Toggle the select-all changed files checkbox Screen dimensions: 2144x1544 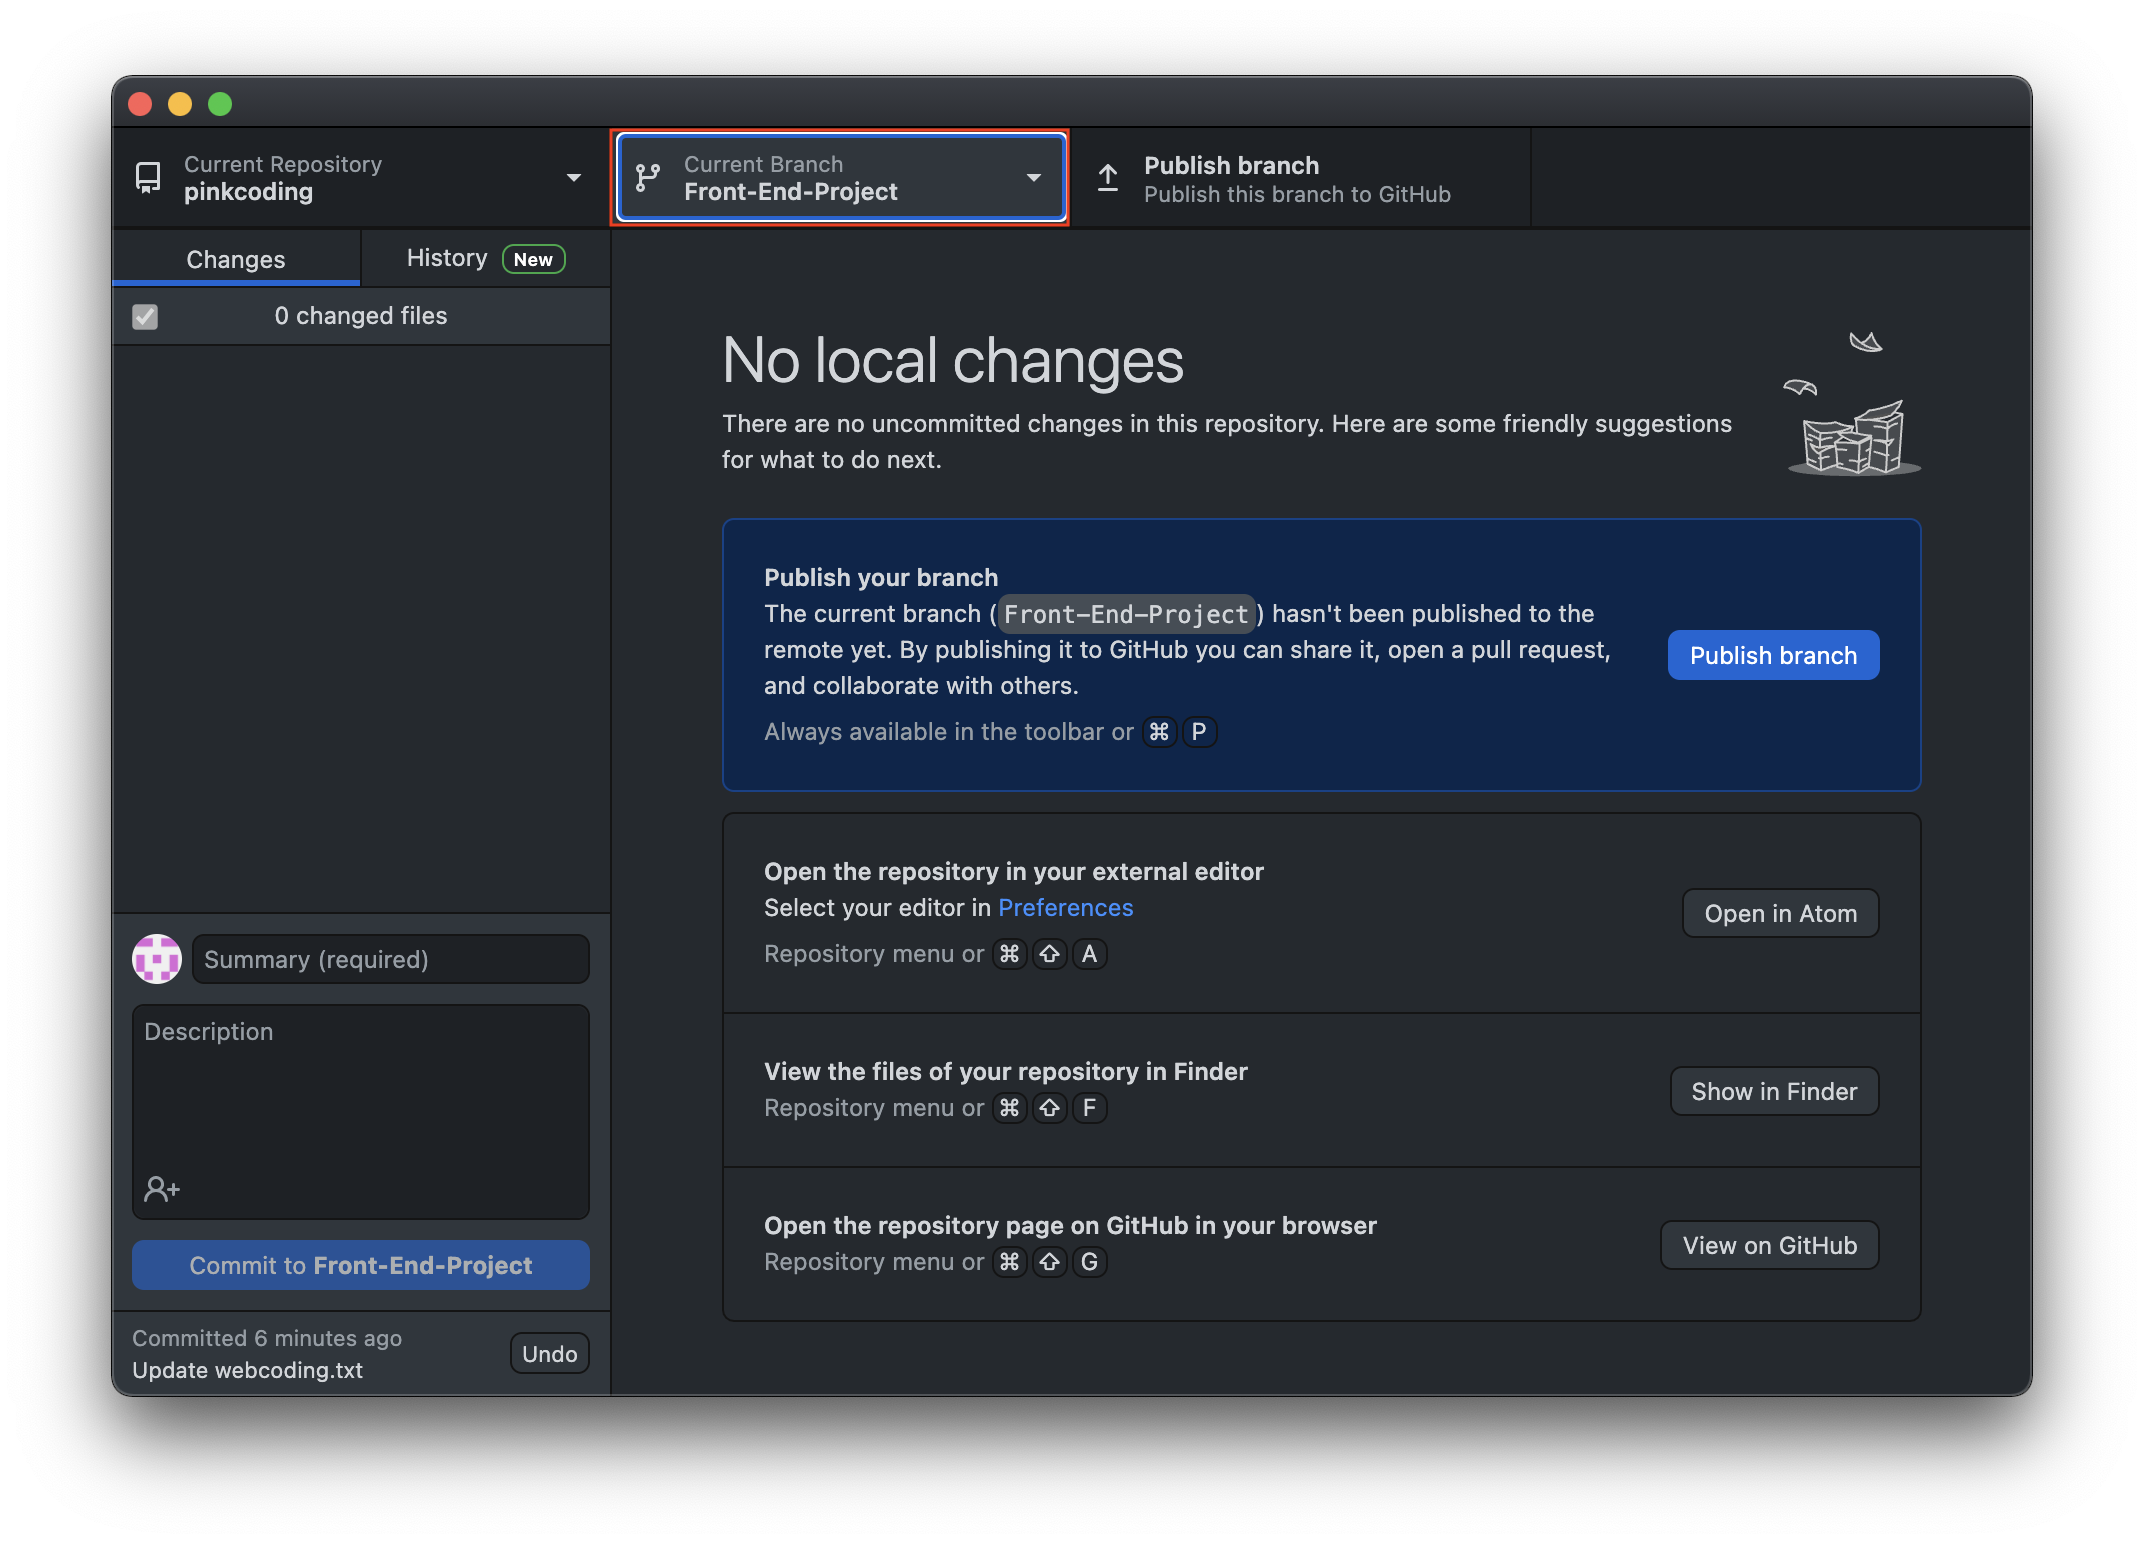(x=145, y=317)
